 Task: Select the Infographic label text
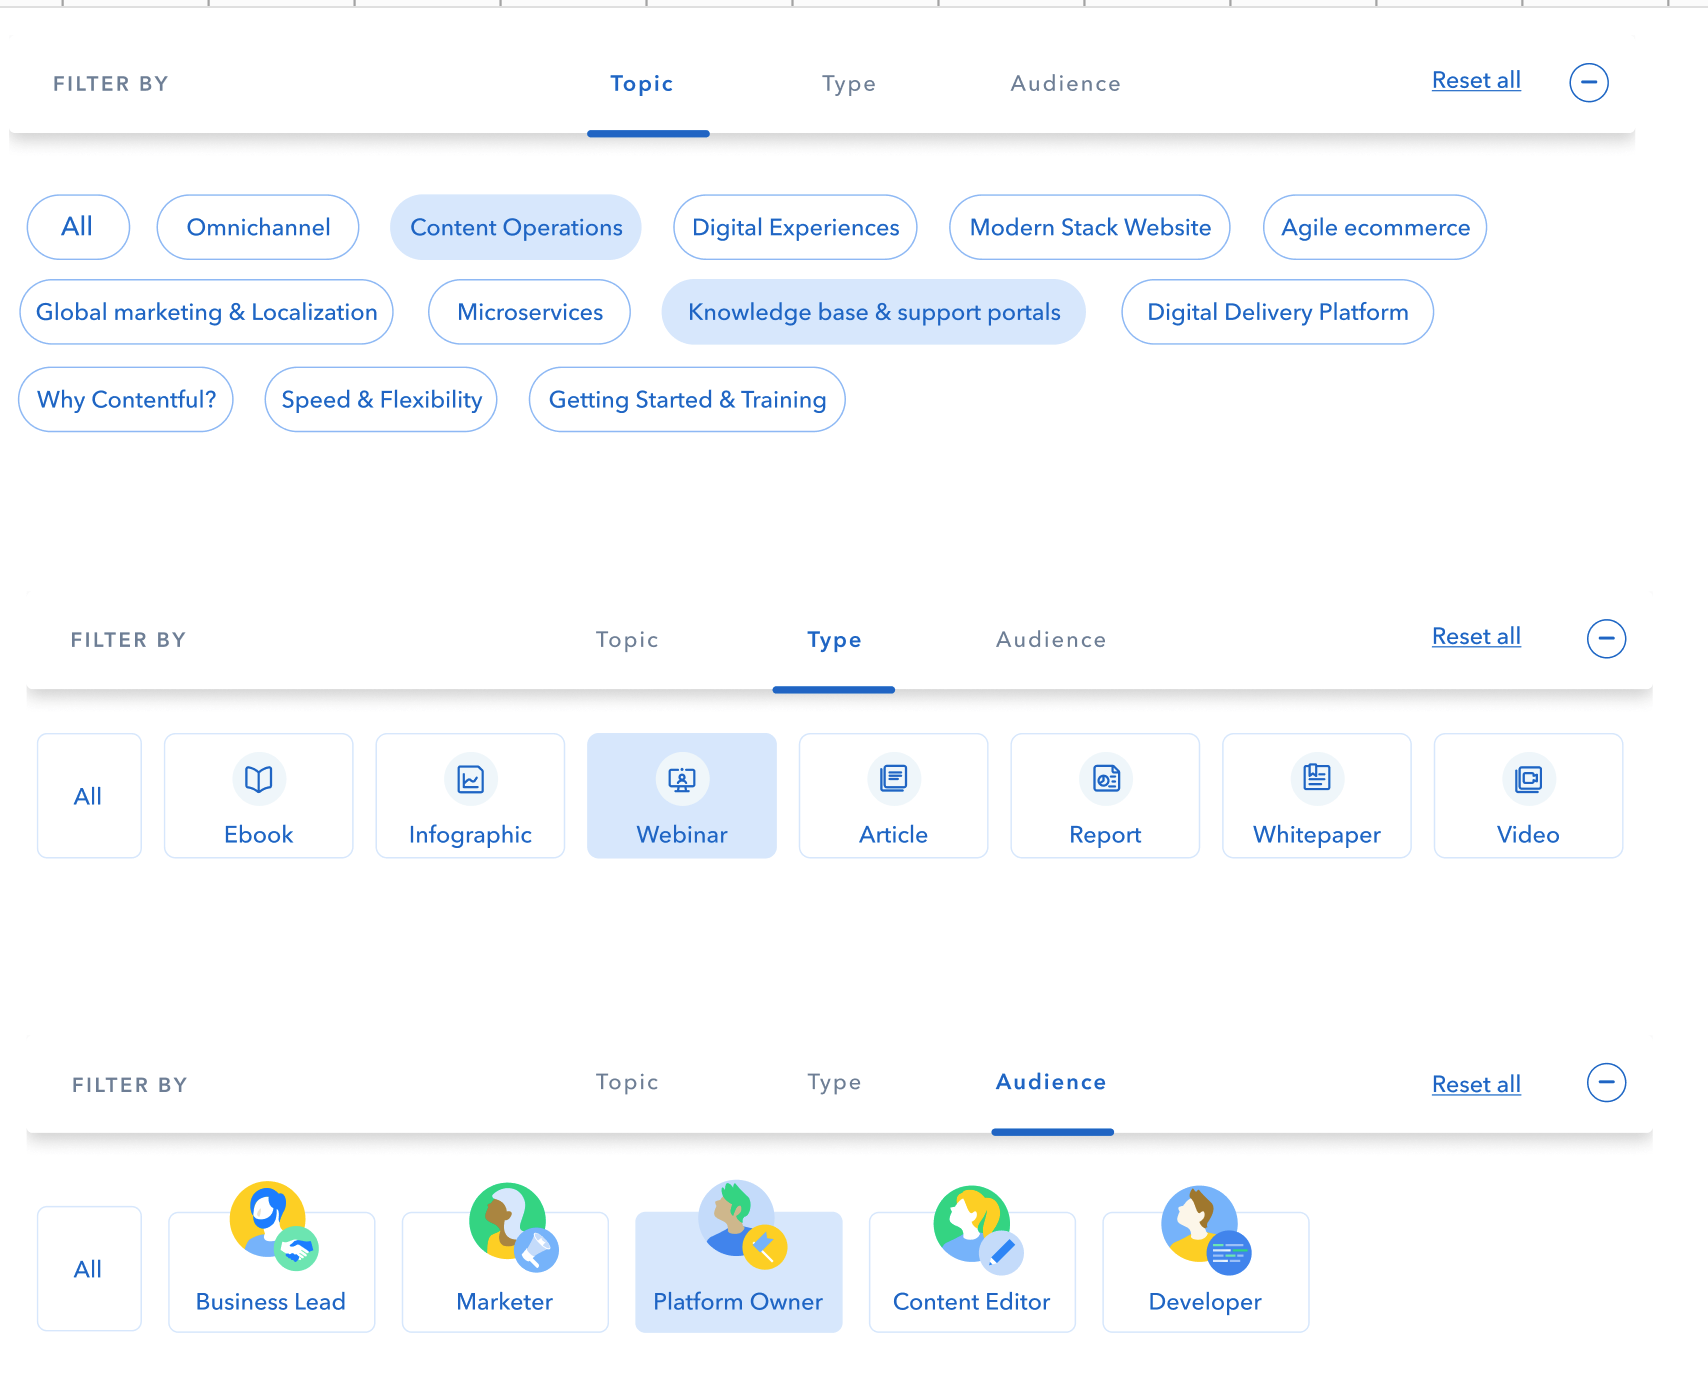[x=470, y=835]
